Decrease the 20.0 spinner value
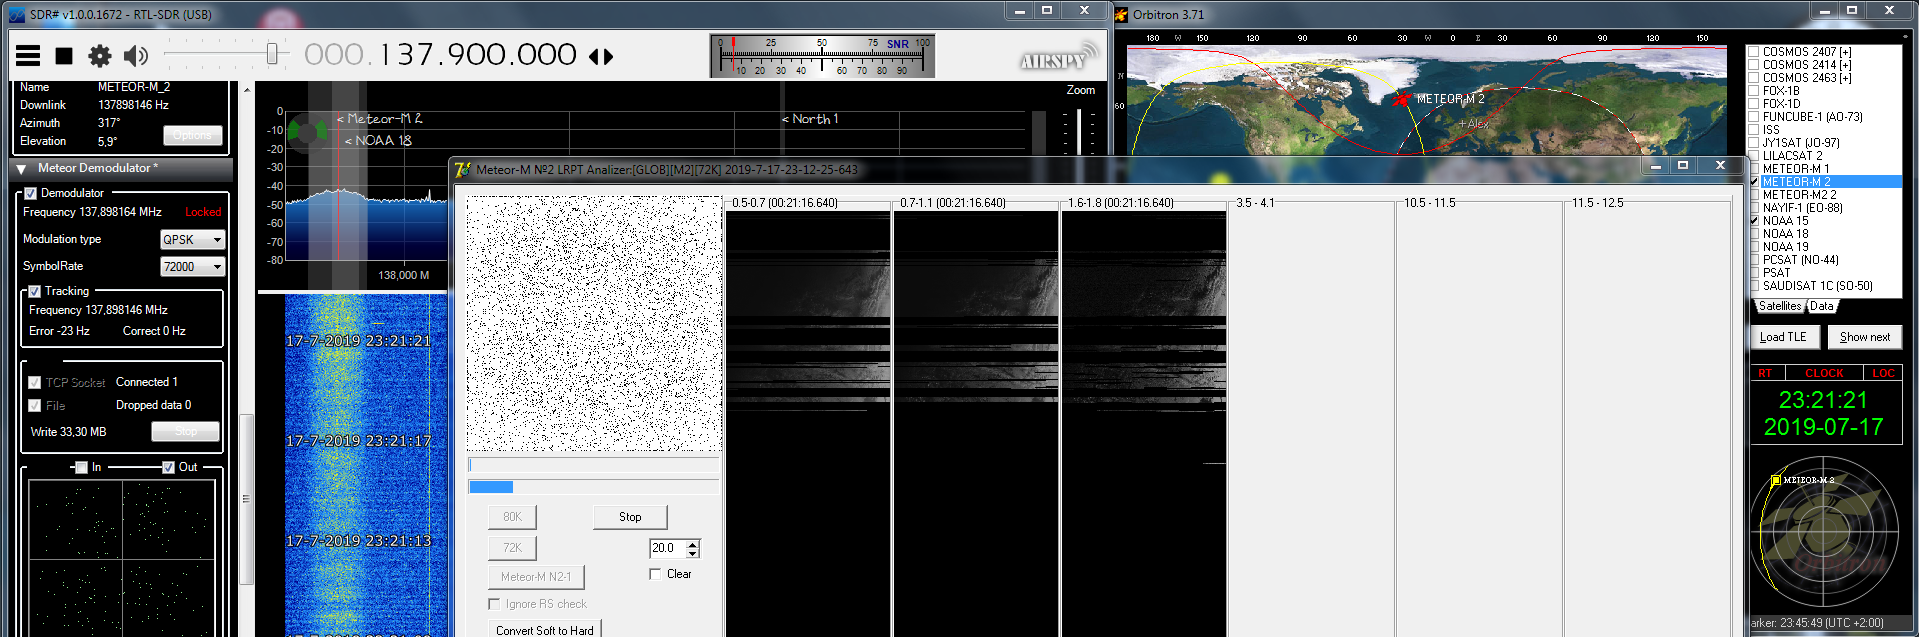 (693, 553)
